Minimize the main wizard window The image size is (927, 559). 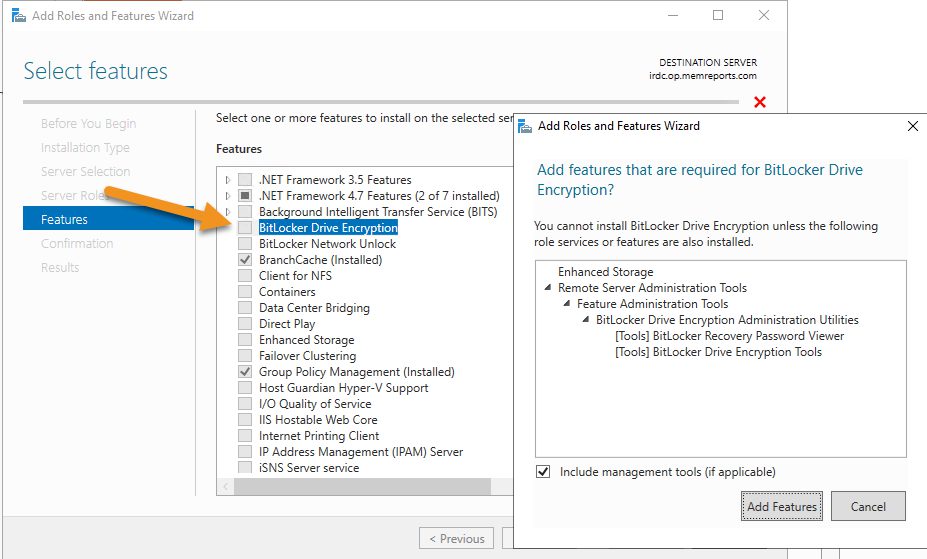tap(673, 15)
